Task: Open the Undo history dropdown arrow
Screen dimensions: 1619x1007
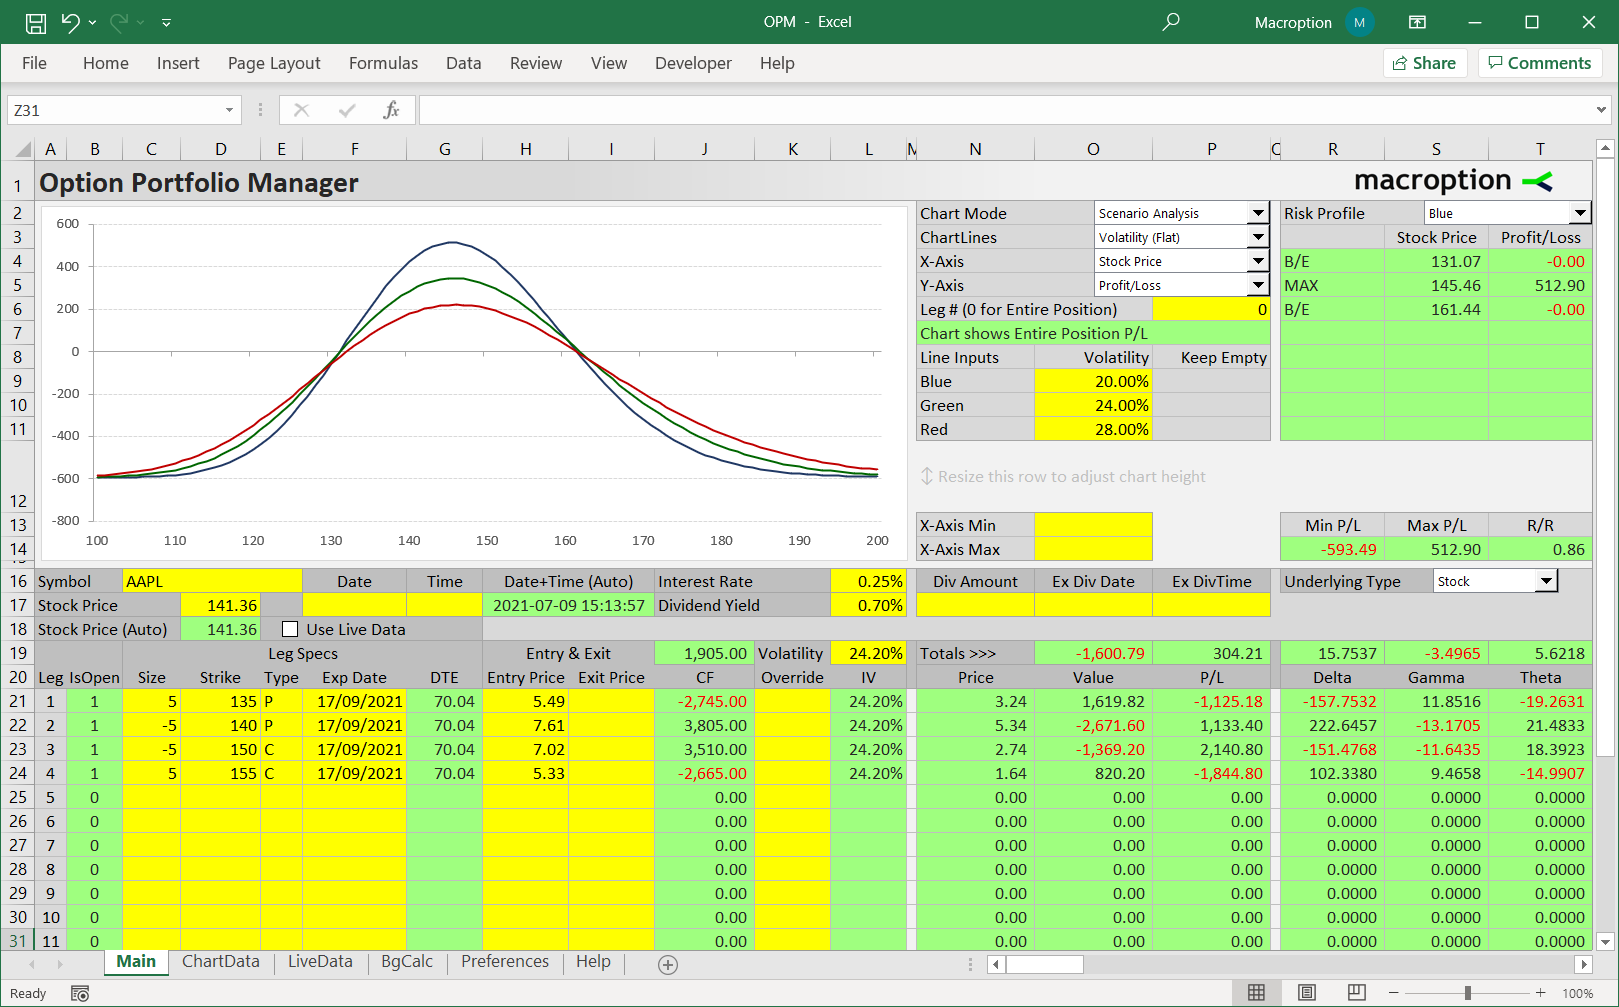Action: (93, 22)
